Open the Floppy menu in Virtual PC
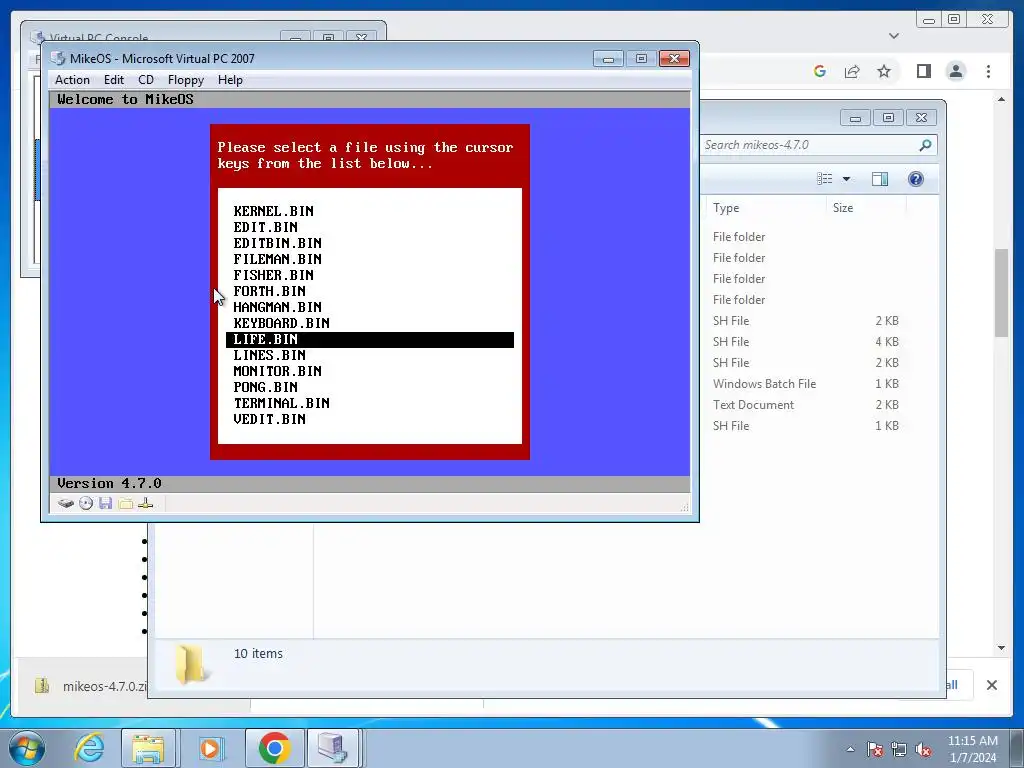The image size is (1024, 768). [x=185, y=80]
